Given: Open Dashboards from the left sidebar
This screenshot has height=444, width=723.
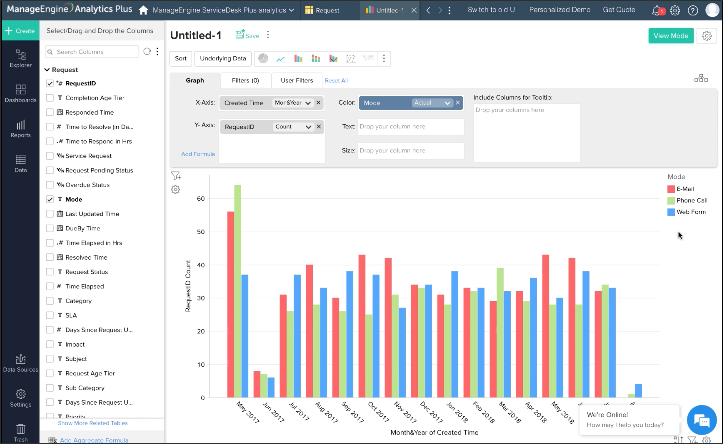Looking at the screenshot, I should point(20,96).
